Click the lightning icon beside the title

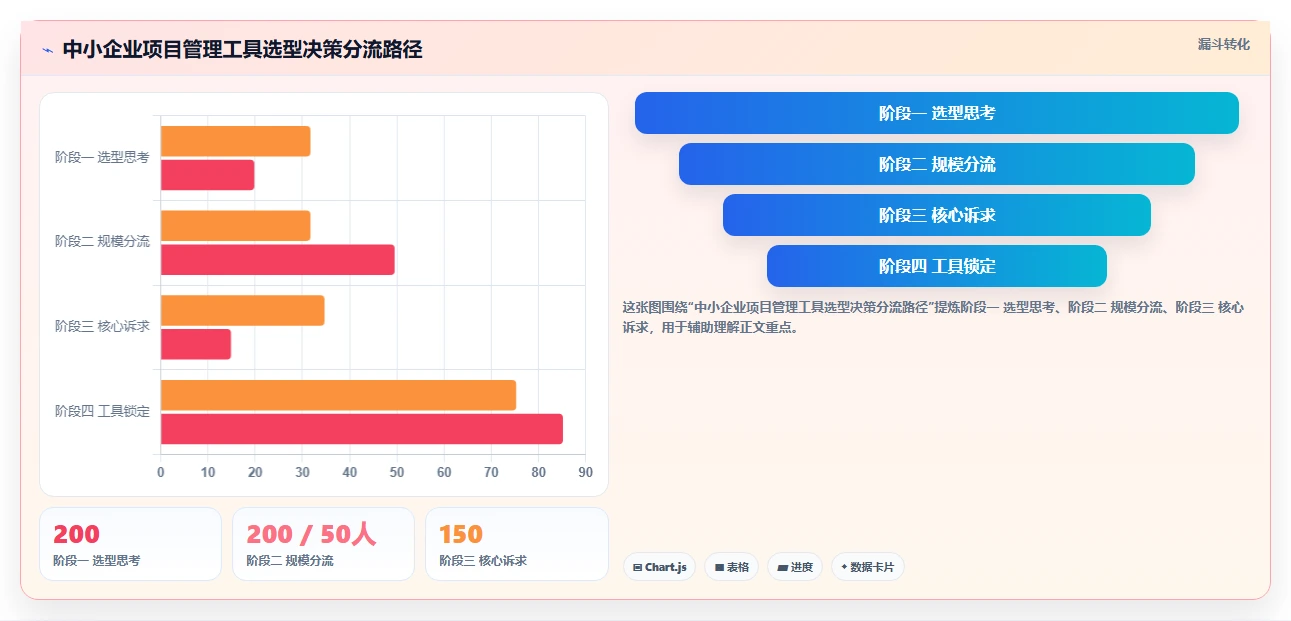click(47, 50)
